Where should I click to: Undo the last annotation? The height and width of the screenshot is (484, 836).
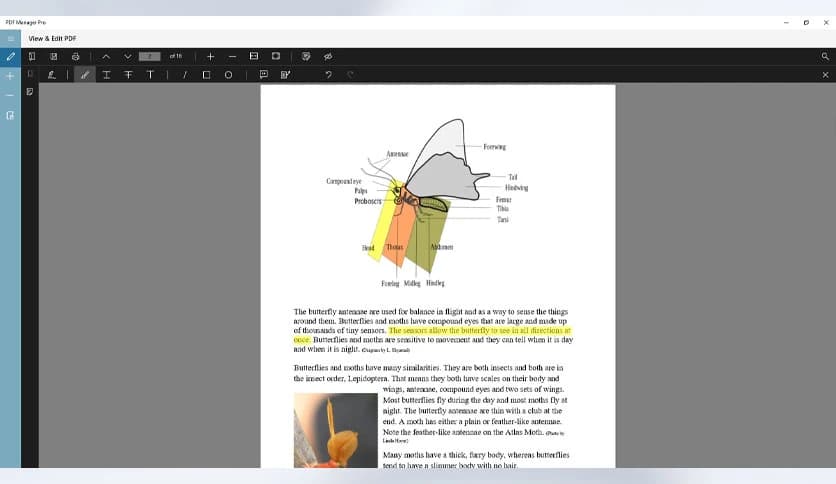tap(328, 74)
